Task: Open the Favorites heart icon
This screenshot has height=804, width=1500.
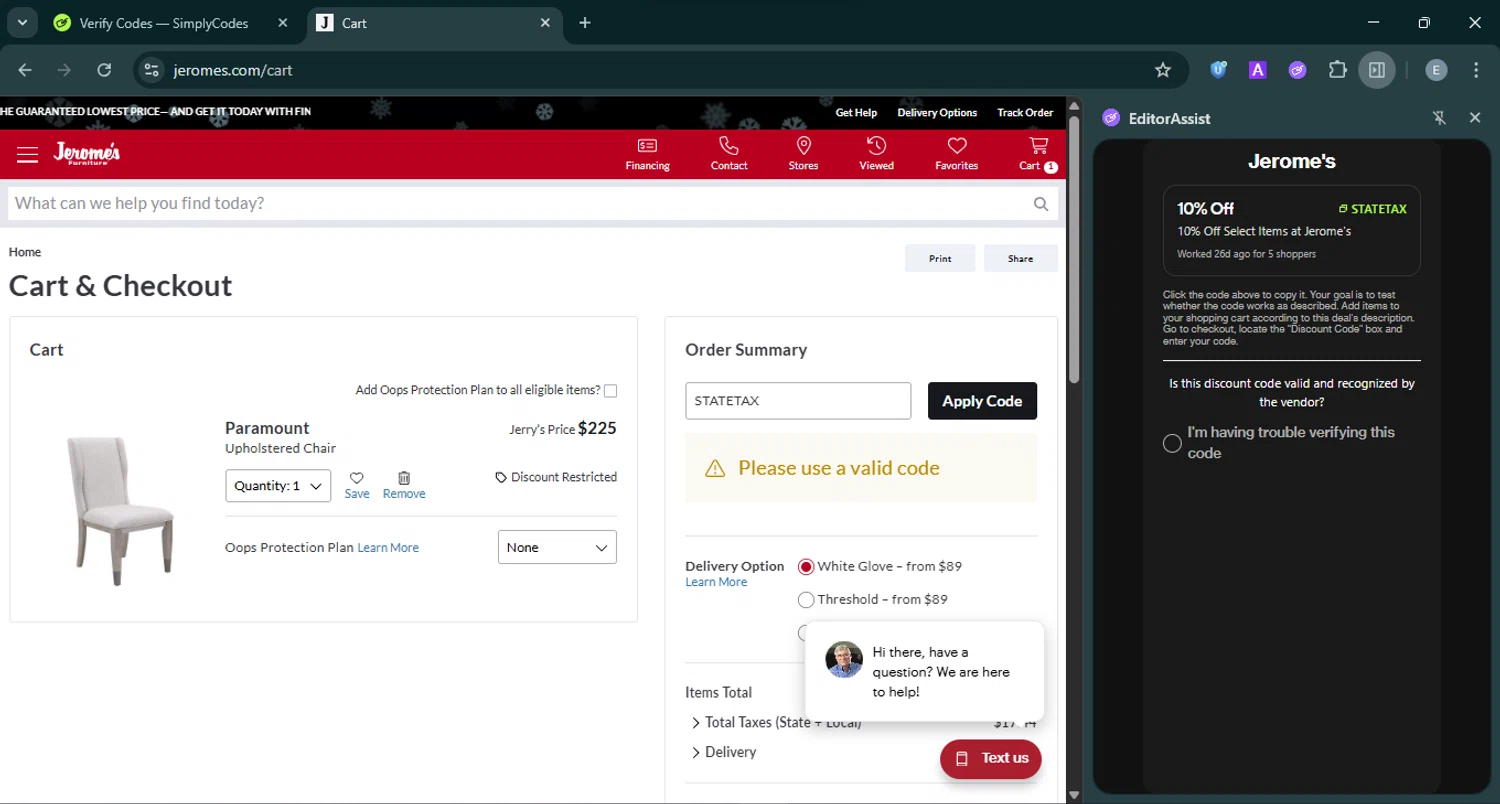Action: pos(957,154)
